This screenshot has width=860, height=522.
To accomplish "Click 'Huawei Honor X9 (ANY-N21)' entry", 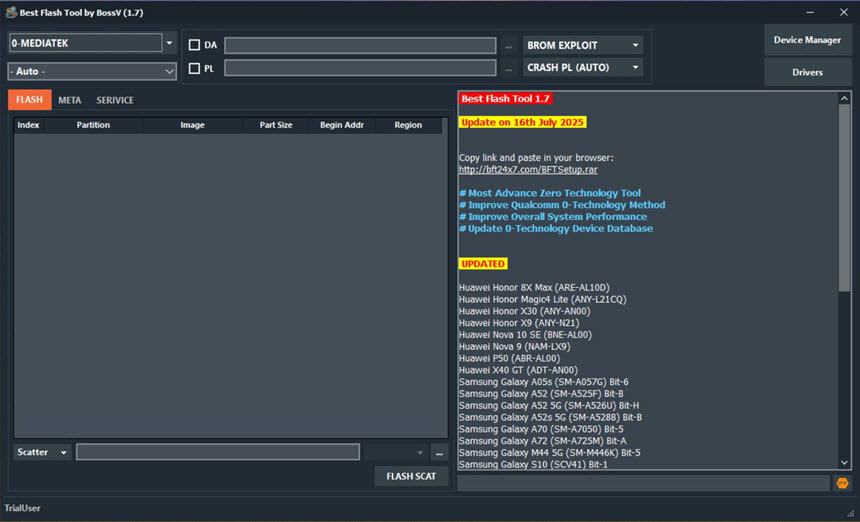I will tap(519, 323).
